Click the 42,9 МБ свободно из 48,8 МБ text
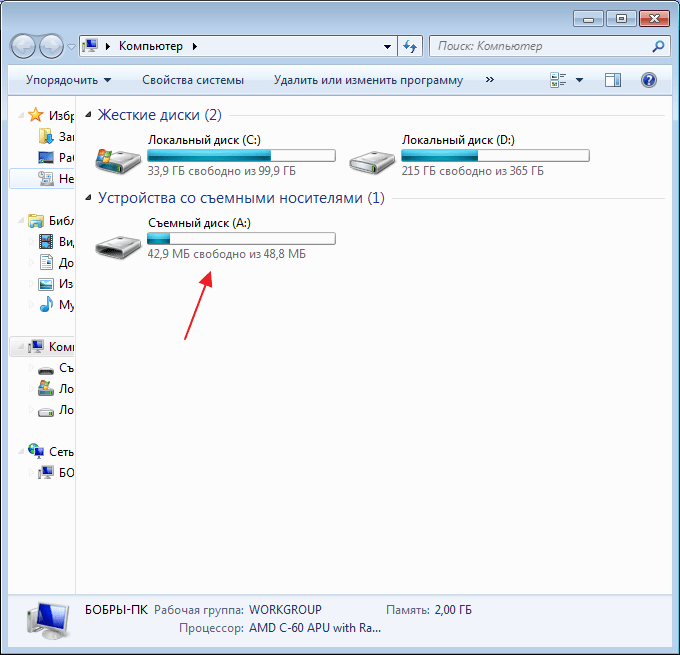Image resolution: width=680 pixels, height=655 pixels. pos(227,254)
